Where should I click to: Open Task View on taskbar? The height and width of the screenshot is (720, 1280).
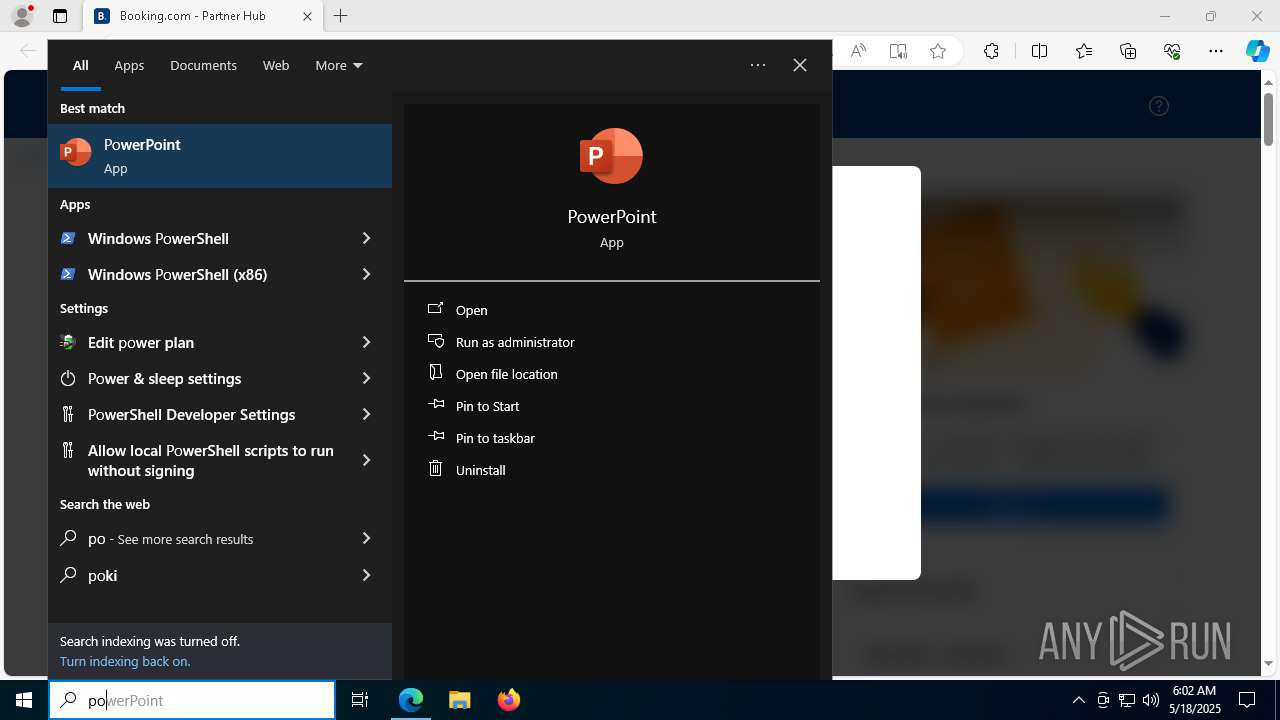pyautogui.click(x=360, y=700)
